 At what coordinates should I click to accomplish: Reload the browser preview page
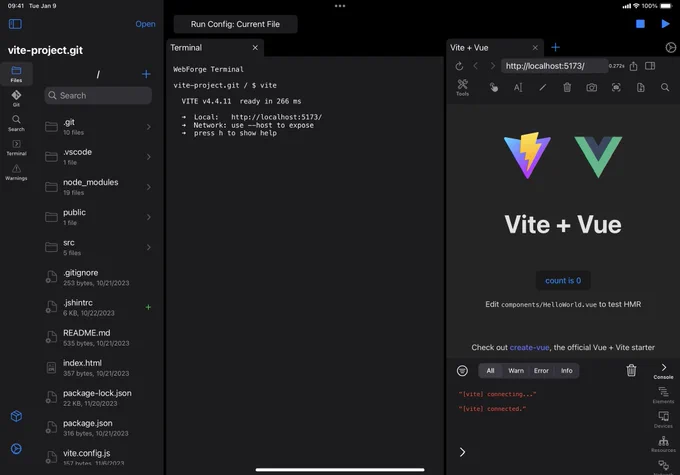(x=459, y=66)
